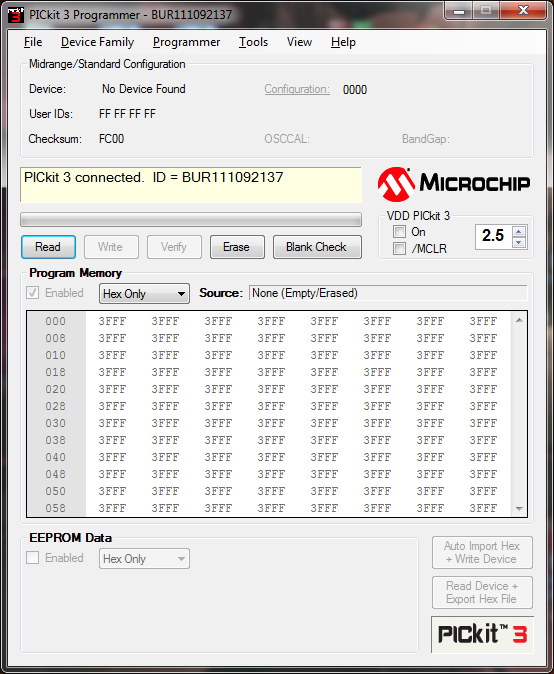This screenshot has height=674, width=554.
Task: Click the Microchip logo
Action: click(x=453, y=184)
